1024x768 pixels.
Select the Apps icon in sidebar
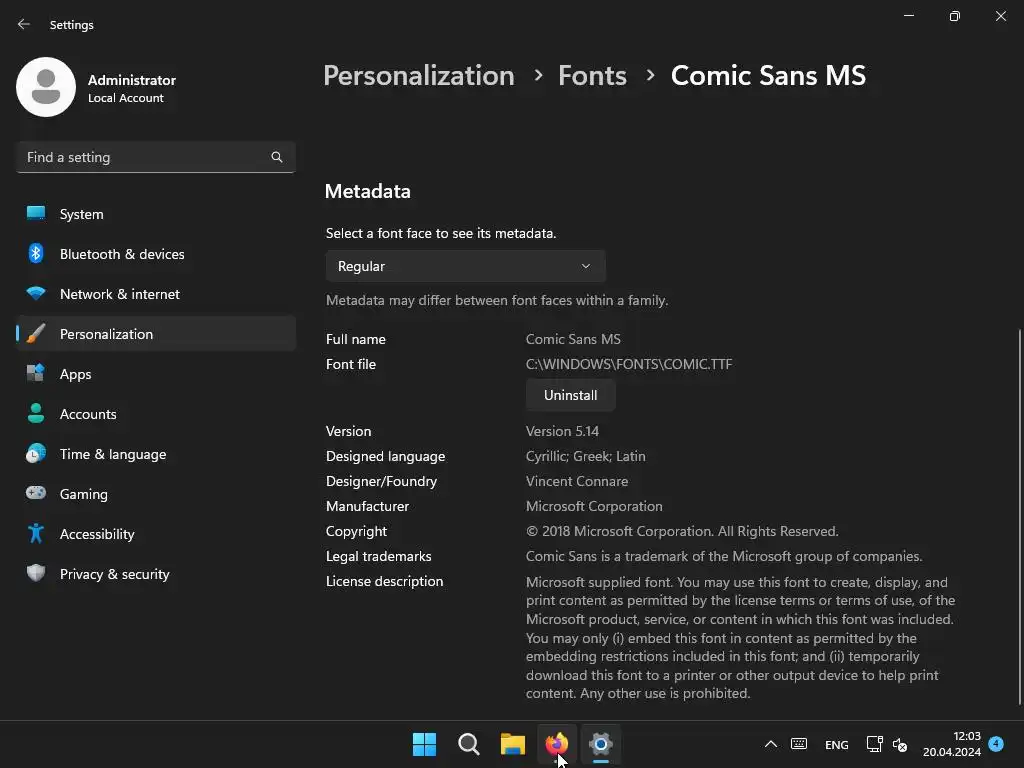36,374
